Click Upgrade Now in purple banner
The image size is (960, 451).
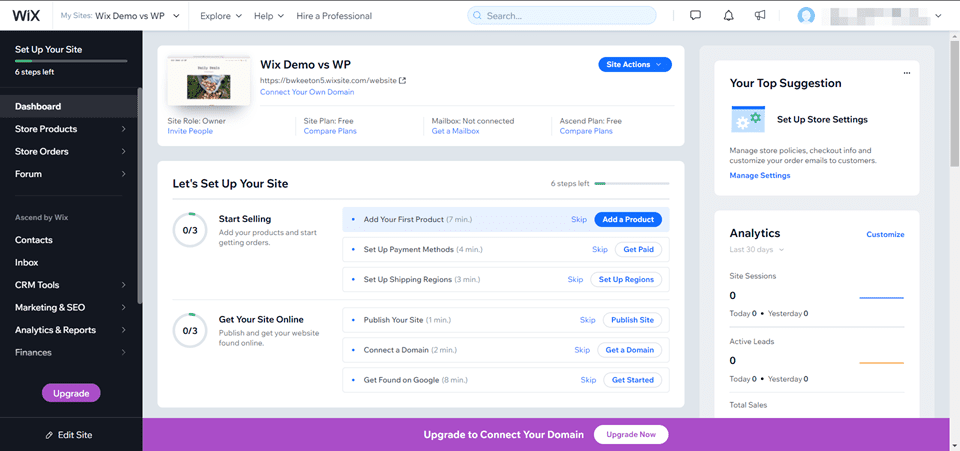631,434
